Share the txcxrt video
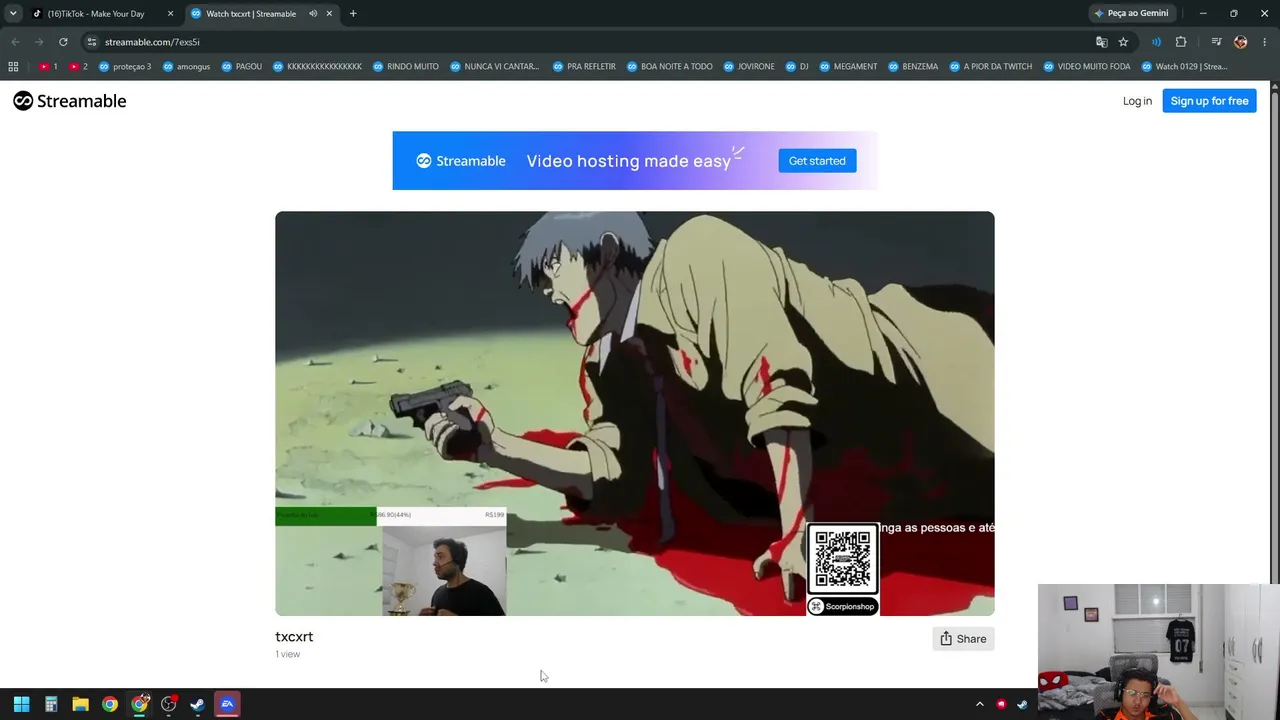1280x720 pixels. (x=963, y=639)
